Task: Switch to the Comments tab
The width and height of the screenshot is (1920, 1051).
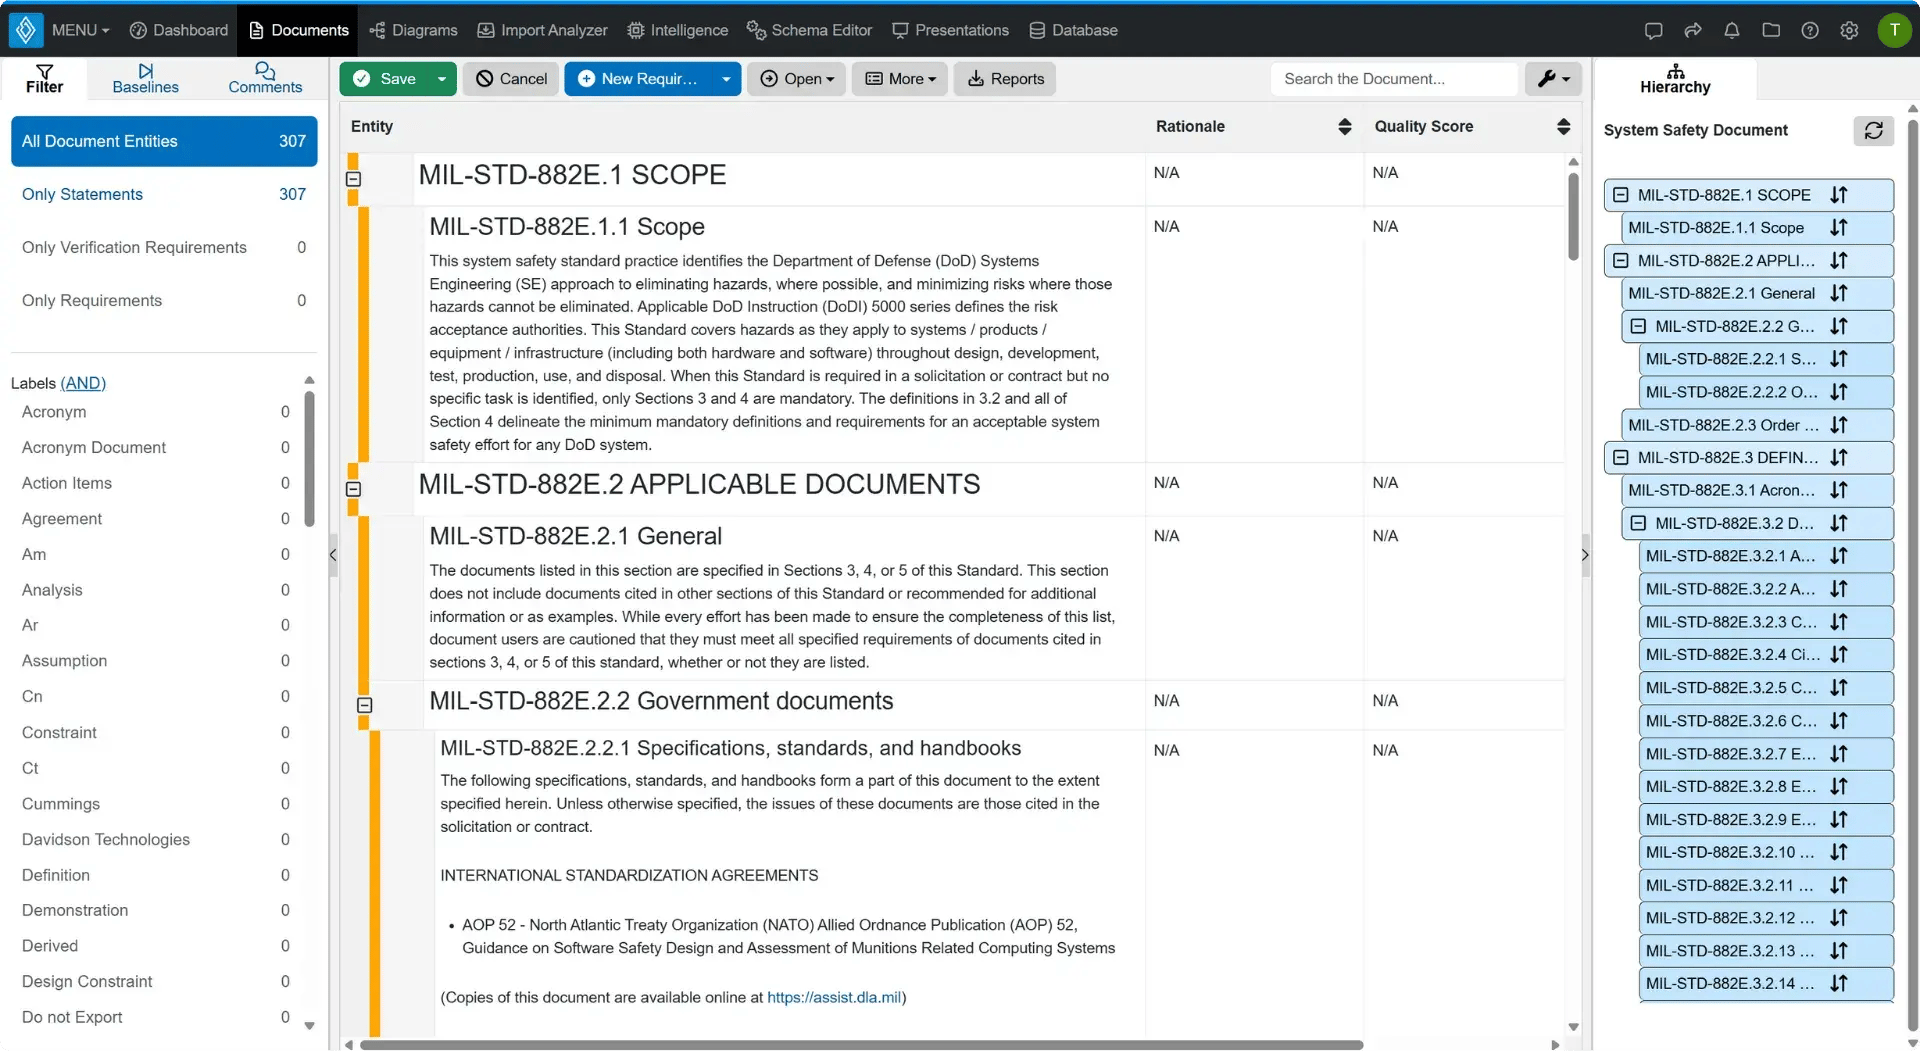Action: [265, 78]
